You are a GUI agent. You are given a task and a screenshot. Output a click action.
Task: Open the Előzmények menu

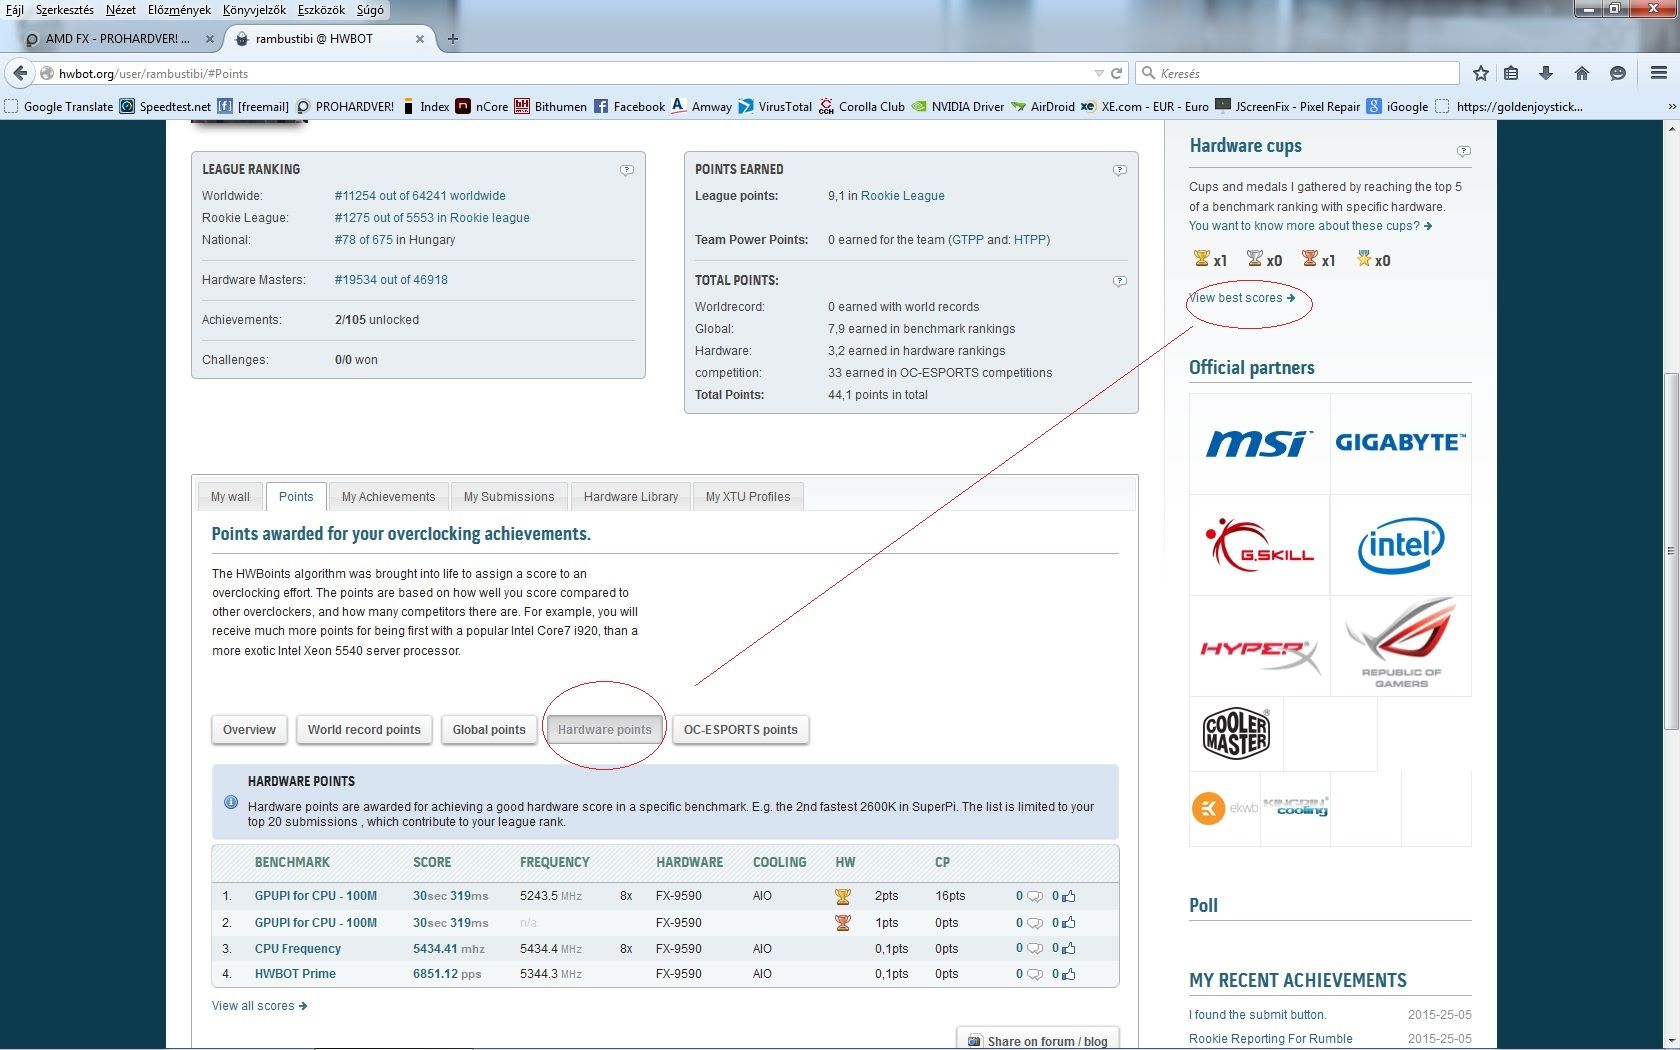pyautogui.click(x=179, y=10)
